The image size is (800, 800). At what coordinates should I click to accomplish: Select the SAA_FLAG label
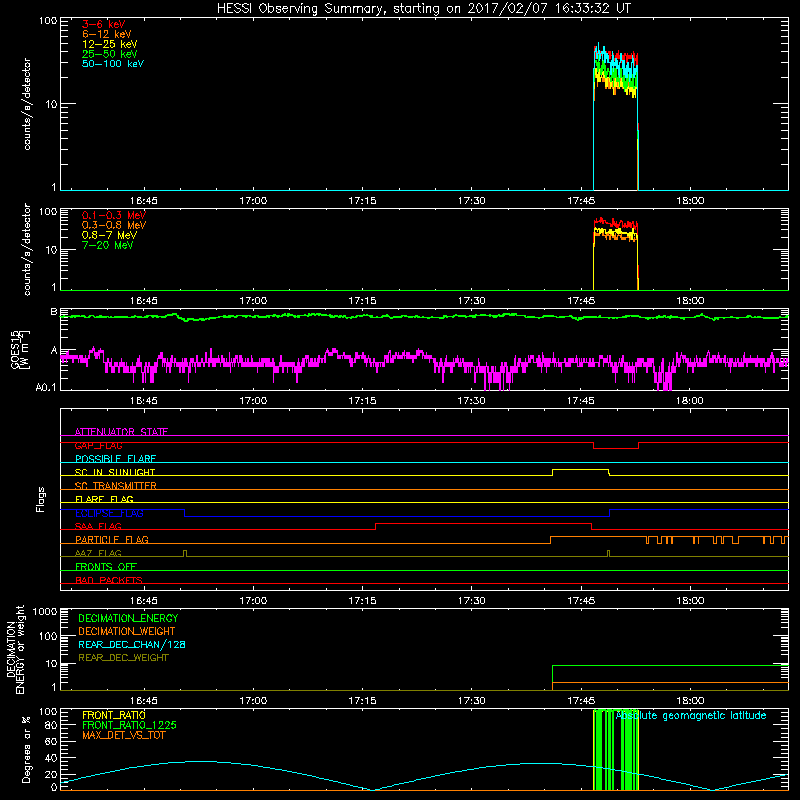(98, 526)
